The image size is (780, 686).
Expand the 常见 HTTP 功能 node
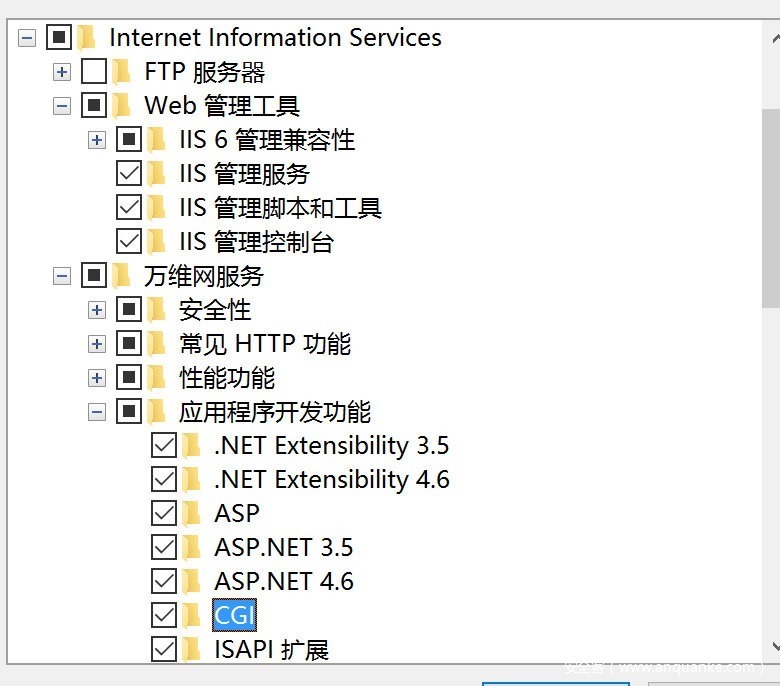(x=97, y=344)
